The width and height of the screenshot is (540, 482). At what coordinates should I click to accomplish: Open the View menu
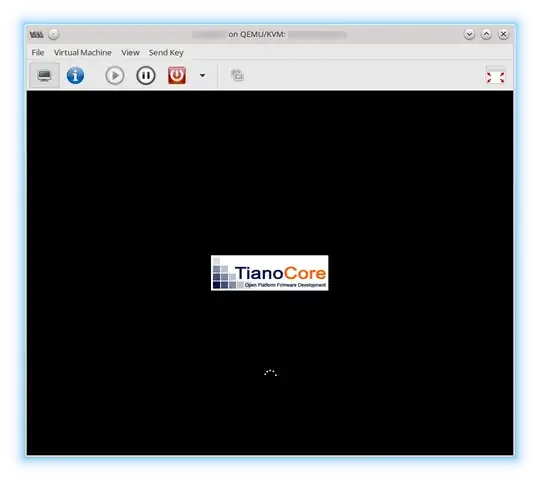(x=130, y=53)
